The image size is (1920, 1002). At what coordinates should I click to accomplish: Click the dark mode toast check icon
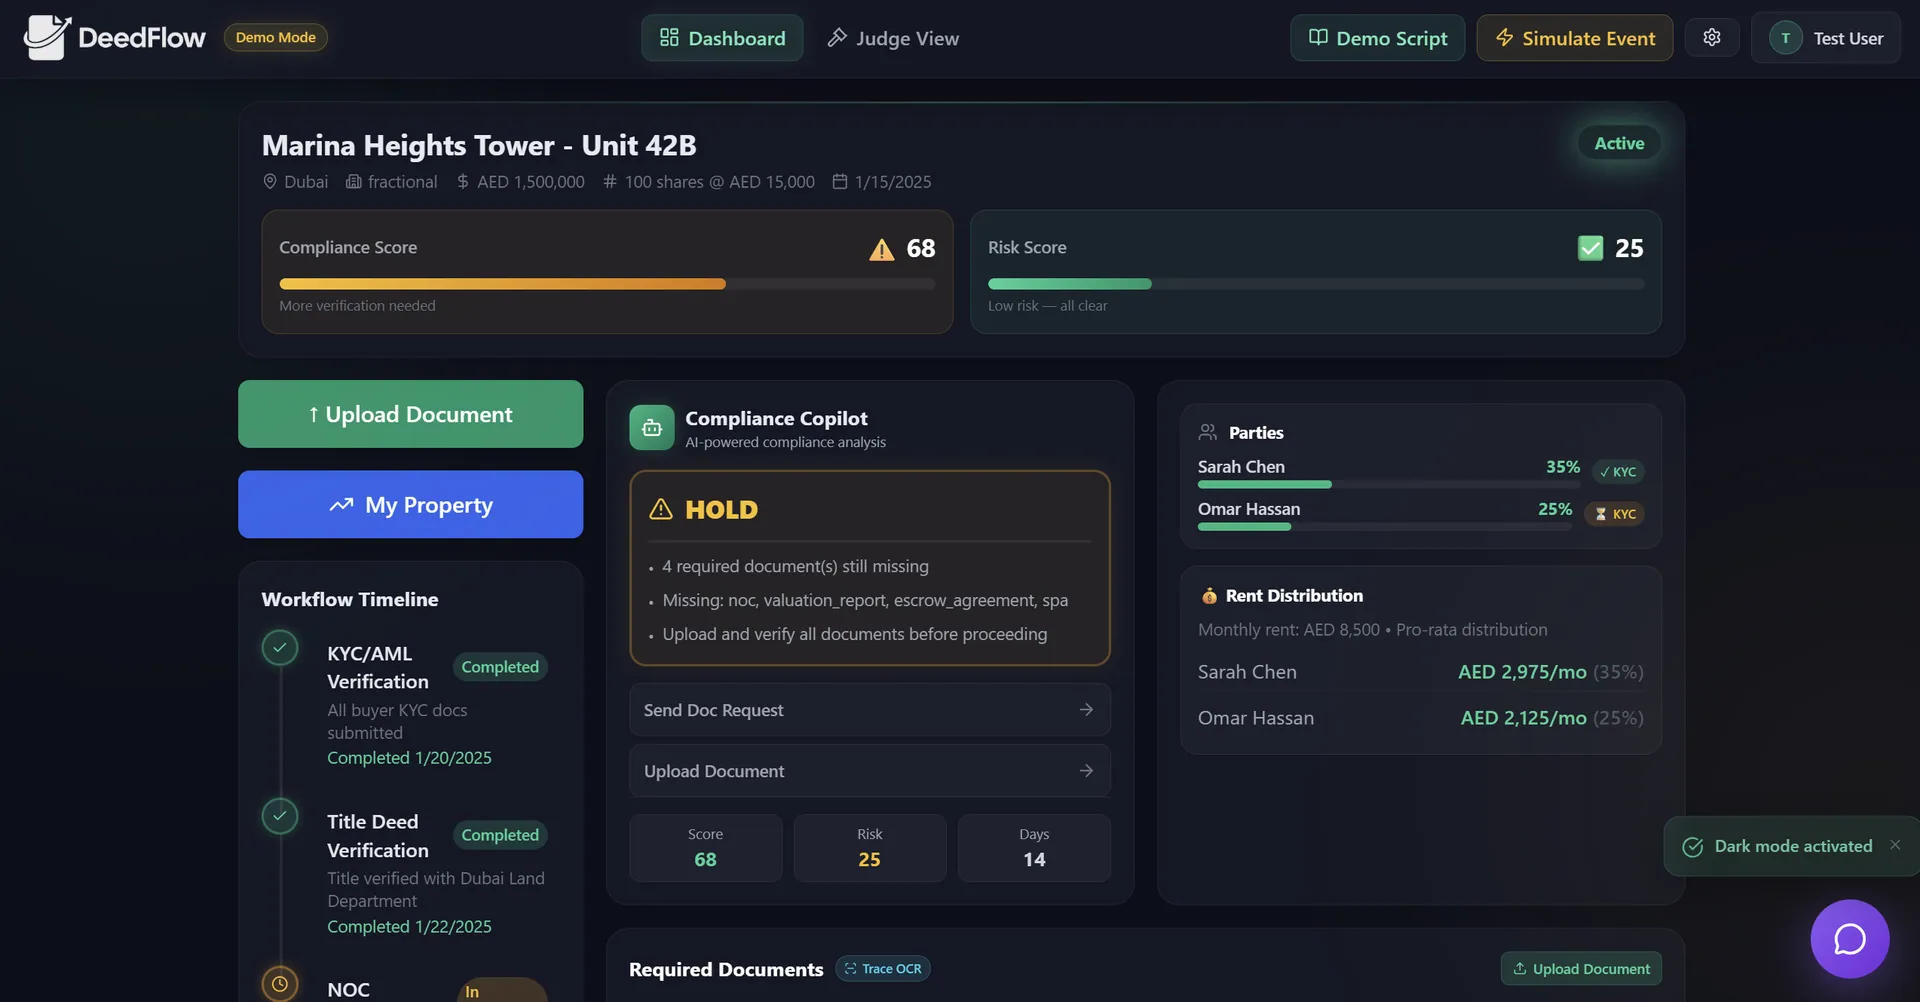point(1693,847)
